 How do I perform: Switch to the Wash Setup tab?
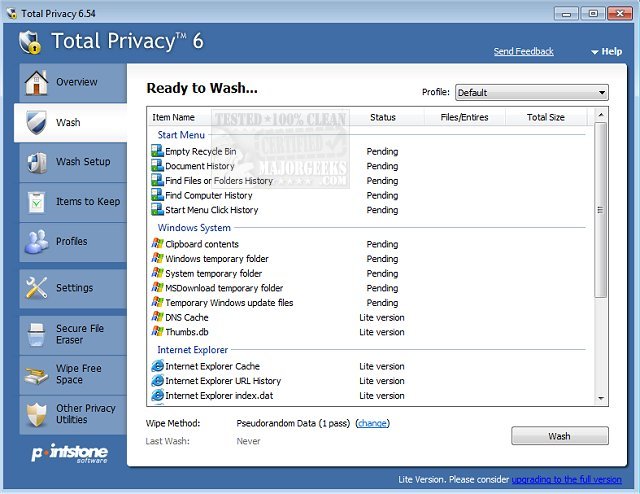coord(73,162)
